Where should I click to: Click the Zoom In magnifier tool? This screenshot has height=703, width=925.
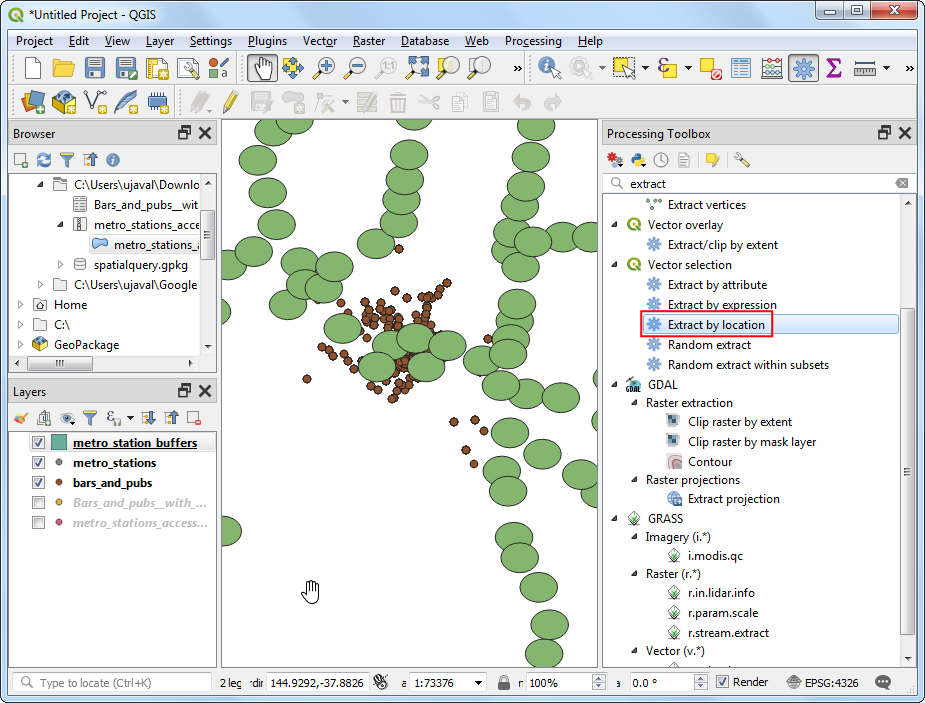tap(324, 68)
